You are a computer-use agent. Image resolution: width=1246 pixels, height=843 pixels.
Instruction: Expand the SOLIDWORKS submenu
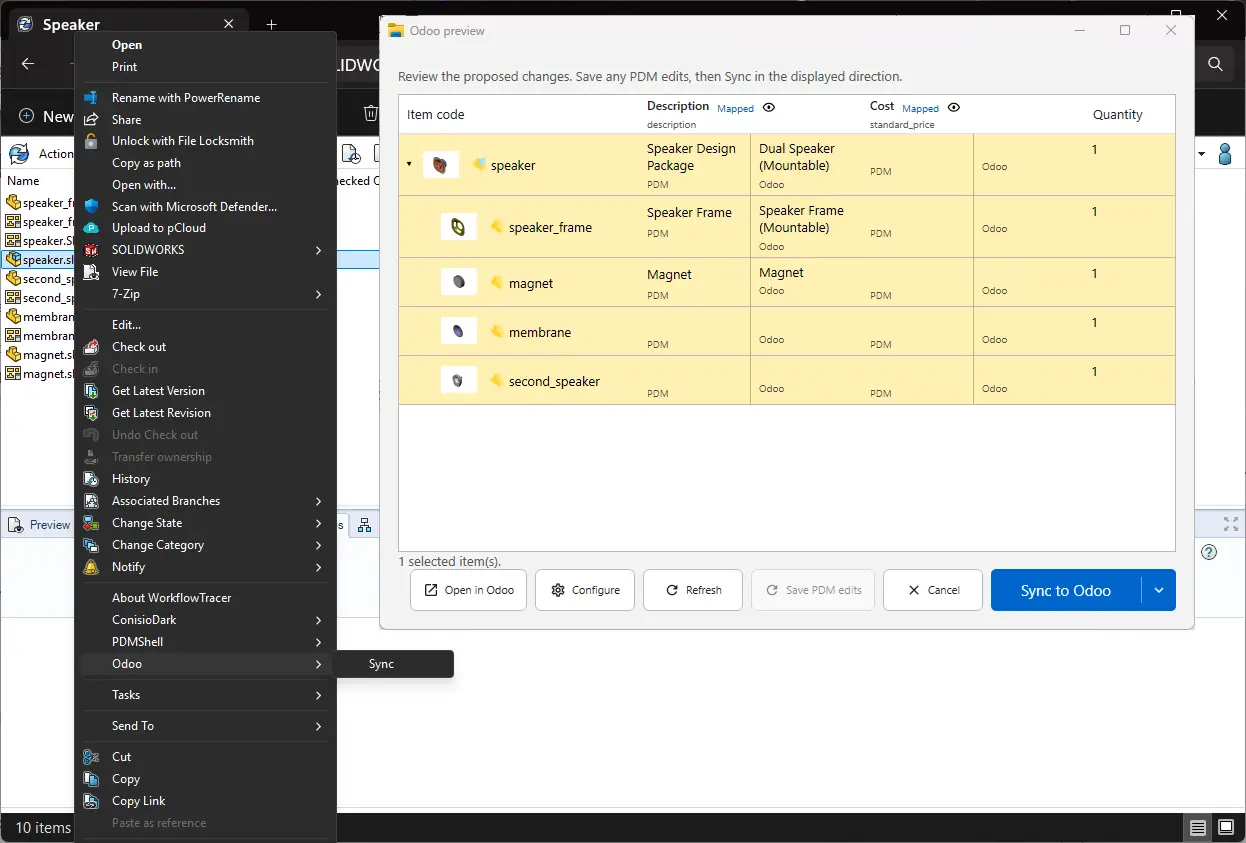coord(319,250)
